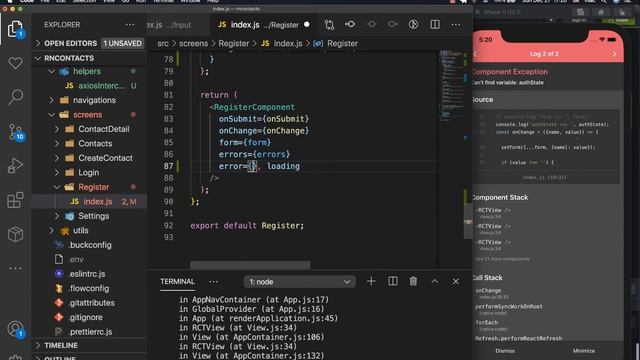Open the axiosInterceptor file in helpers
Screen dimensions: 640x360
click(x=89, y=86)
